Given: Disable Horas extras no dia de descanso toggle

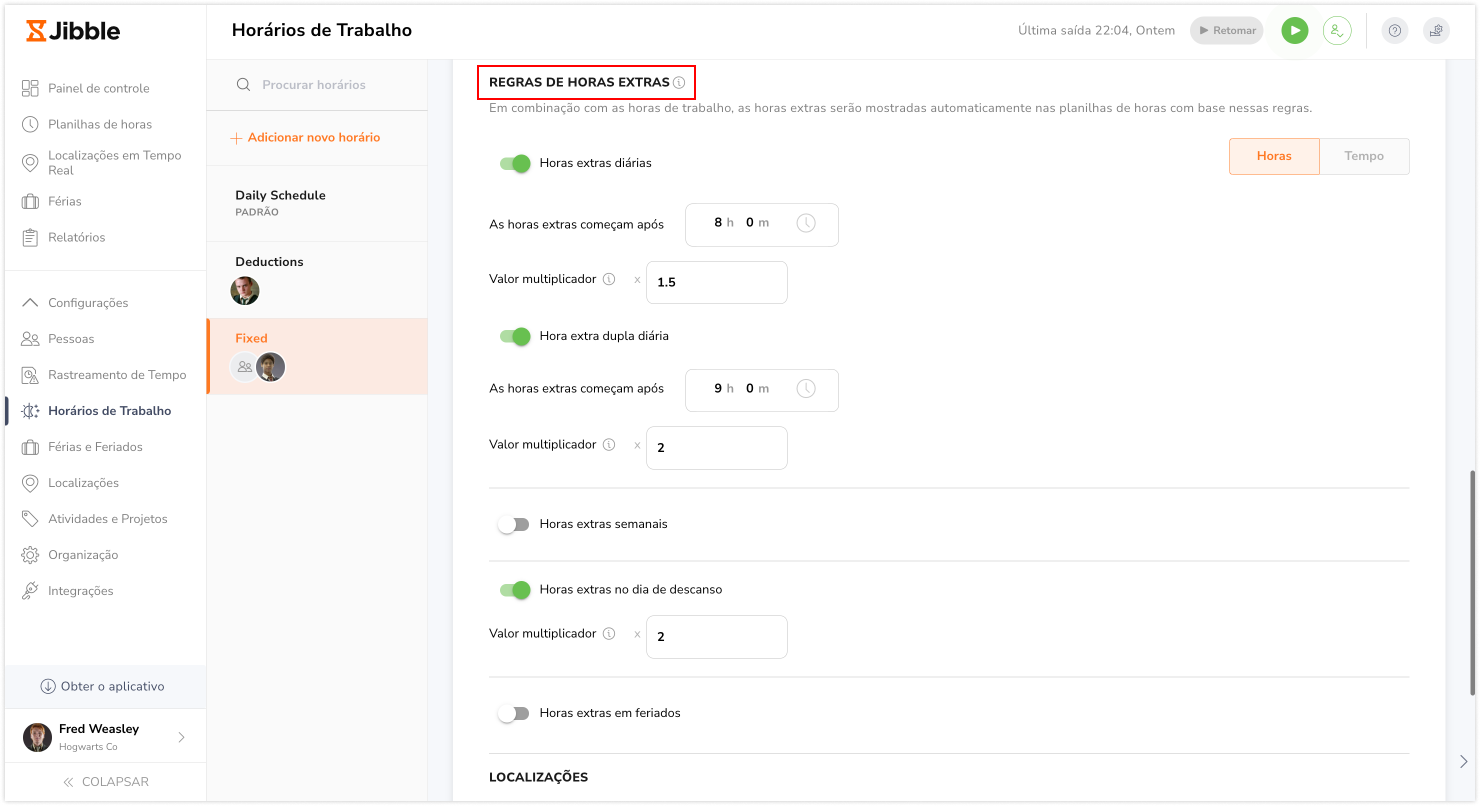Looking at the screenshot, I should coord(515,590).
